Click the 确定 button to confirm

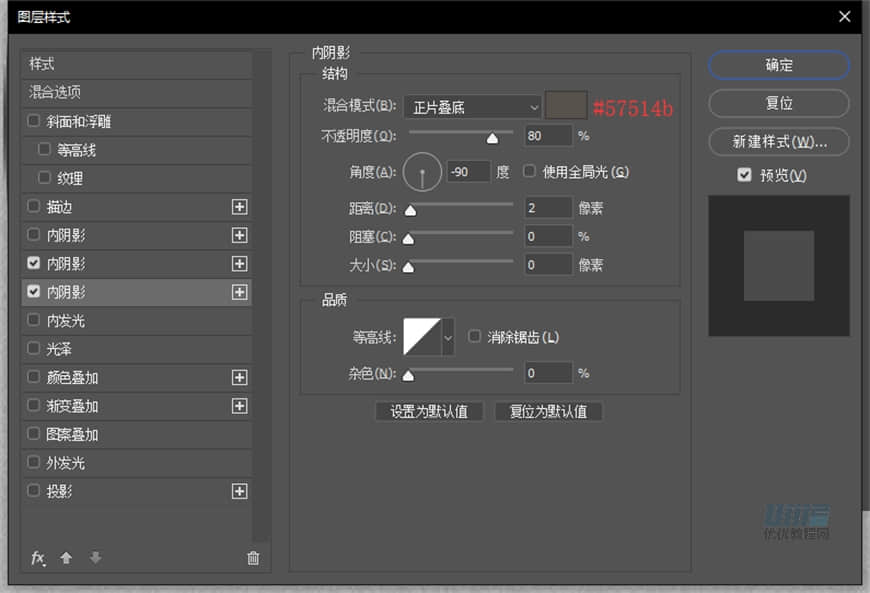(778, 65)
